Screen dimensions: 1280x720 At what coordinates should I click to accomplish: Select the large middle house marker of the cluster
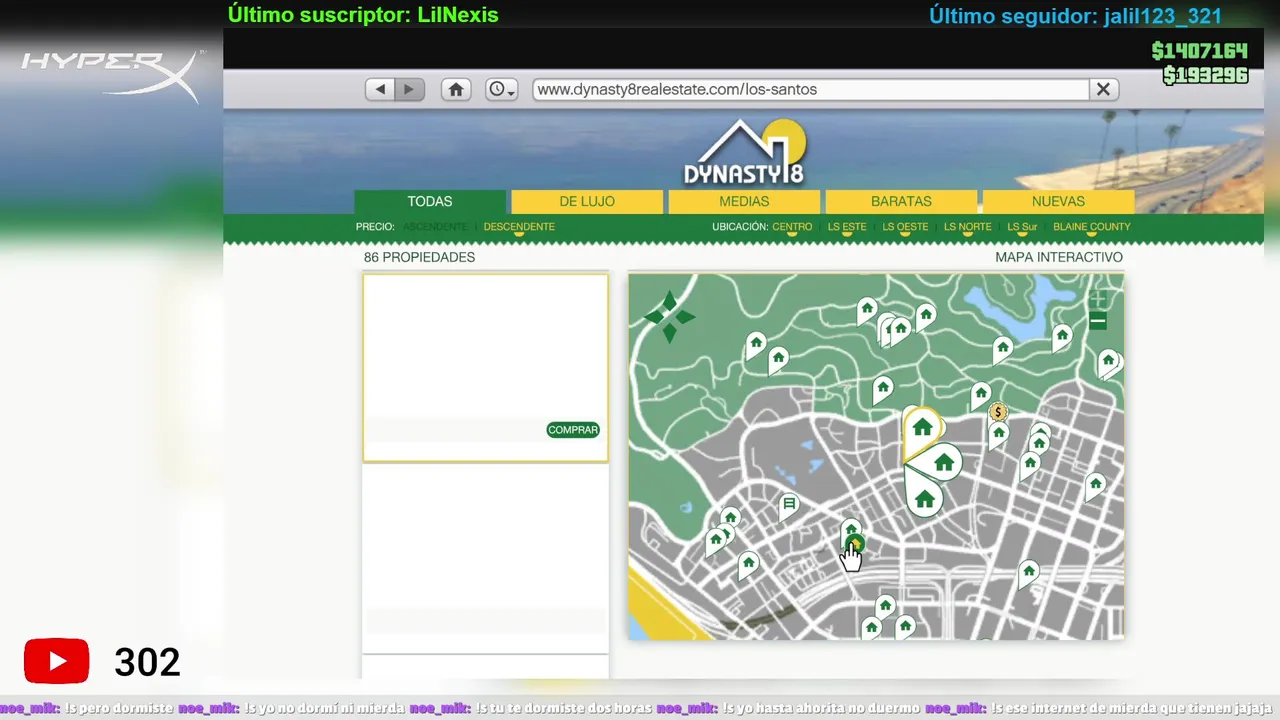coord(942,463)
